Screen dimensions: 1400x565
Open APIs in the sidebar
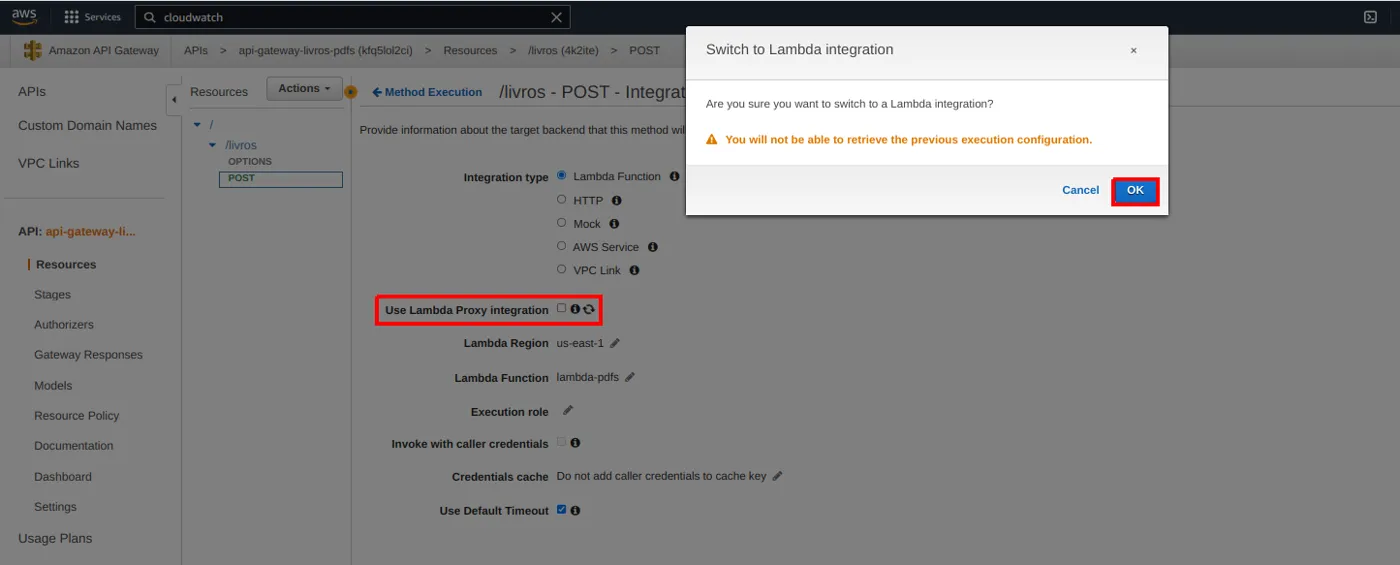(x=32, y=91)
